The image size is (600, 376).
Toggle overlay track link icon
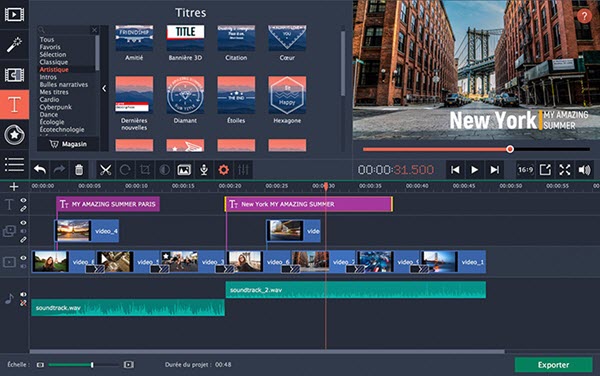23,239
